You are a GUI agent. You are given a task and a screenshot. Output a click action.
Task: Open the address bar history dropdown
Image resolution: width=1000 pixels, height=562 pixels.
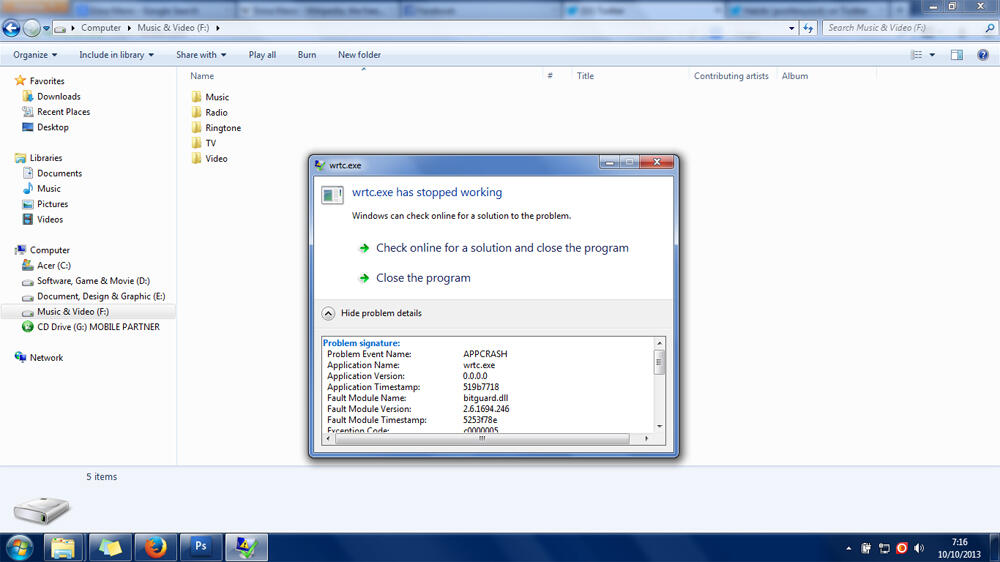[791, 28]
